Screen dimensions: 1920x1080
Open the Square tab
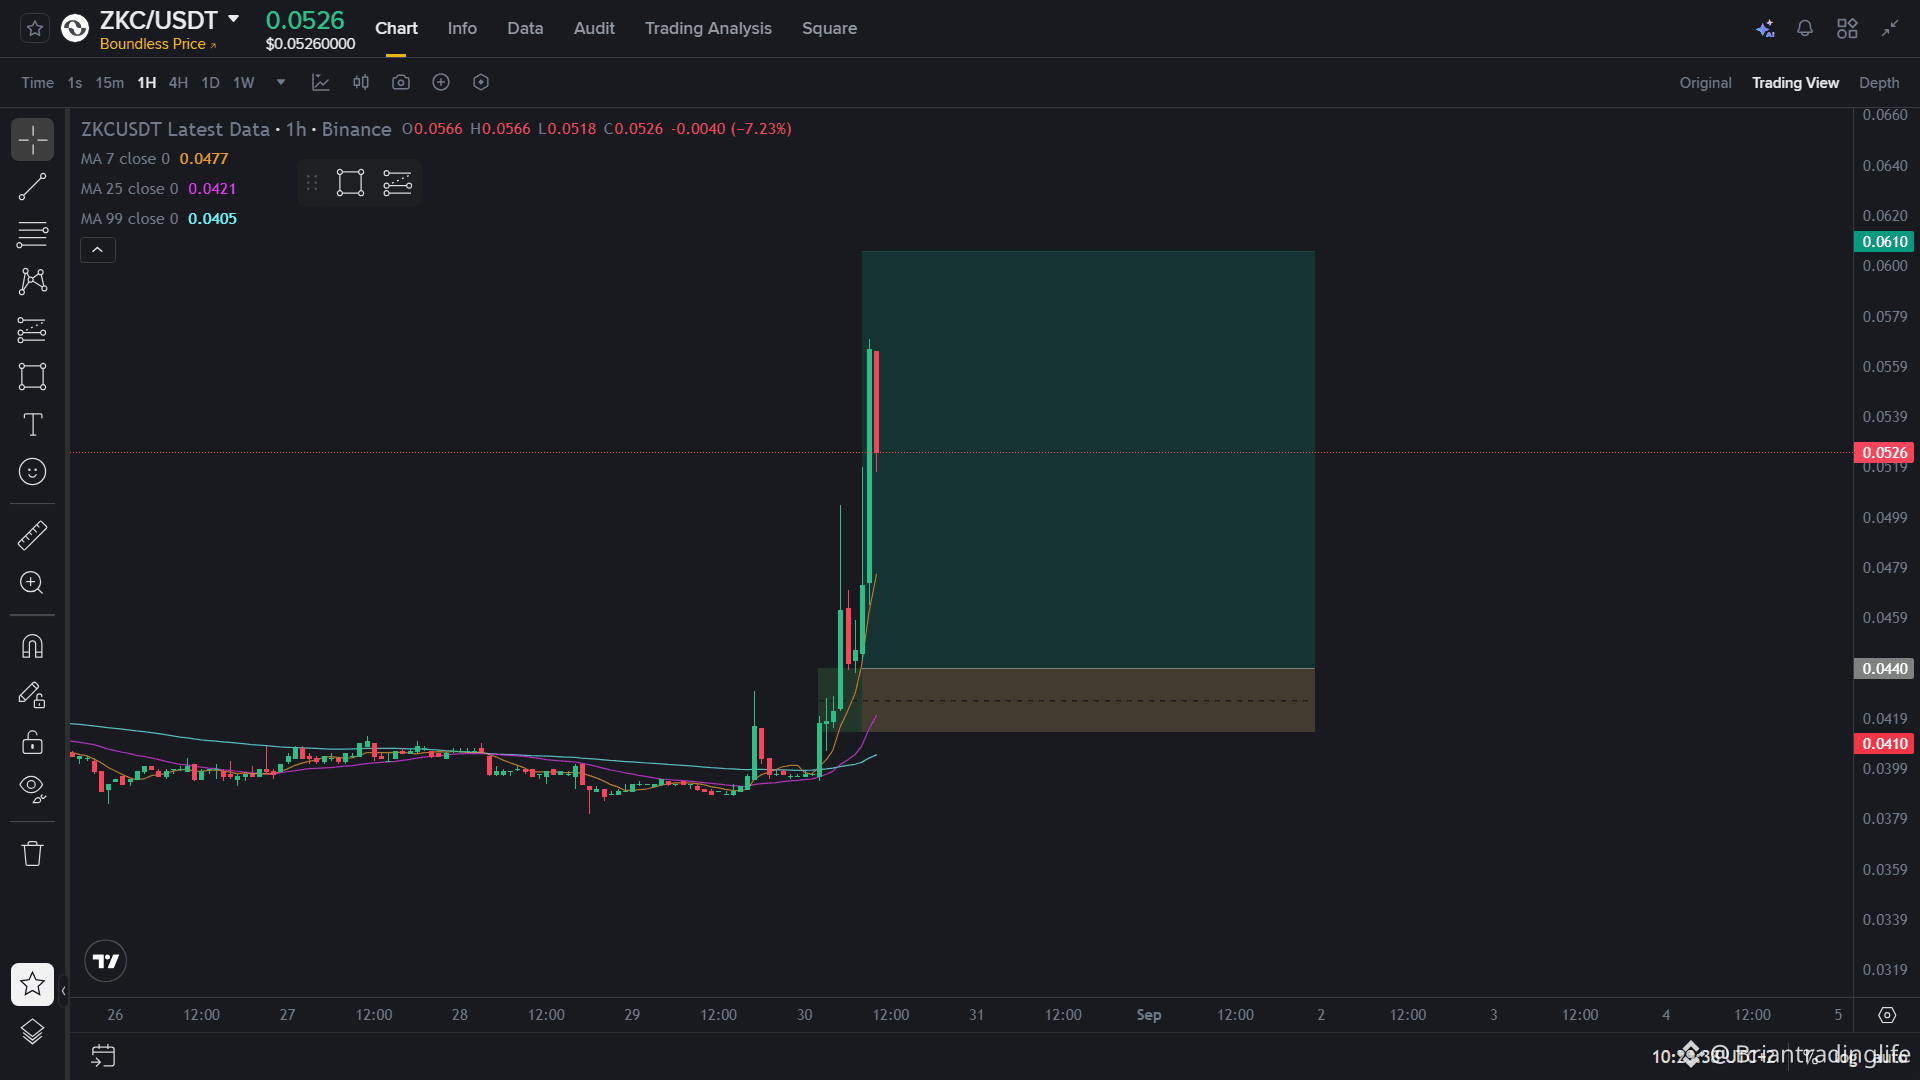(829, 28)
